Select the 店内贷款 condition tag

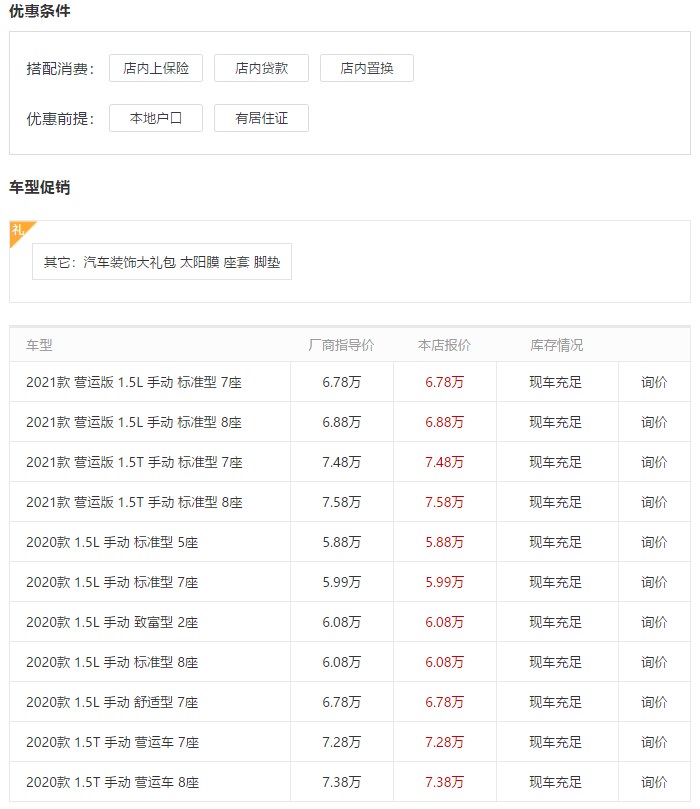(262, 68)
